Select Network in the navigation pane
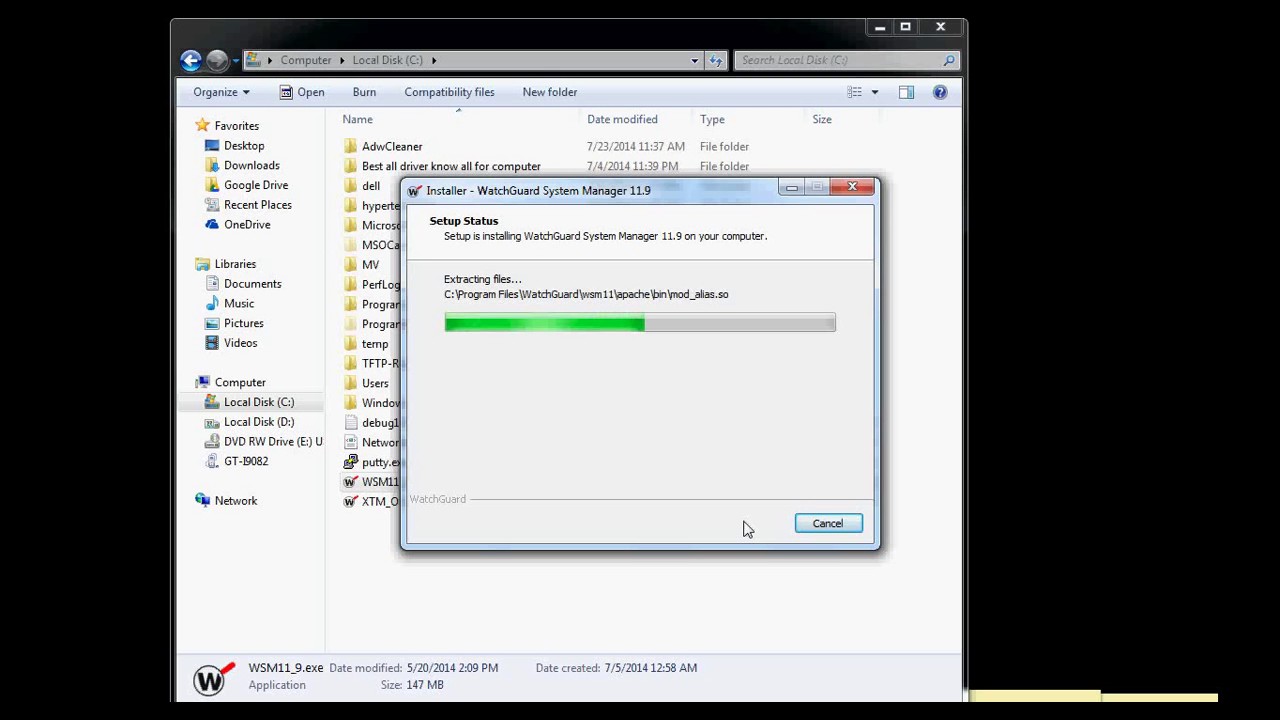Viewport: 1280px width, 720px height. tap(236, 501)
